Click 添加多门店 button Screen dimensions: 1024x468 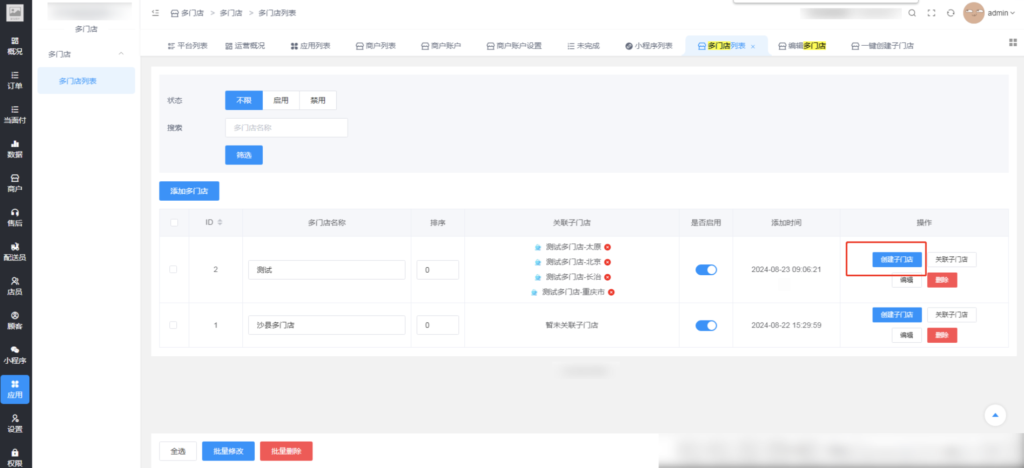click(x=189, y=191)
